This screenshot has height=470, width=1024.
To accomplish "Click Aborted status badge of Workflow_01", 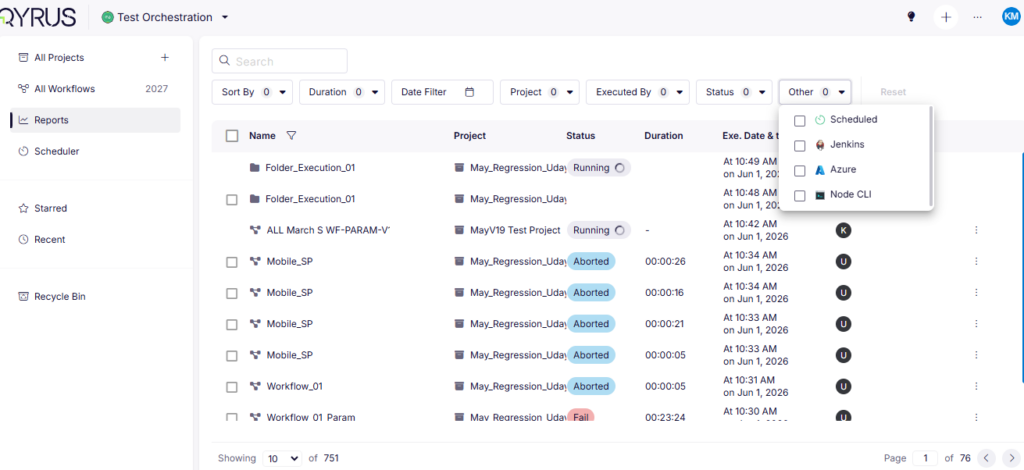I will click(x=591, y=386).
